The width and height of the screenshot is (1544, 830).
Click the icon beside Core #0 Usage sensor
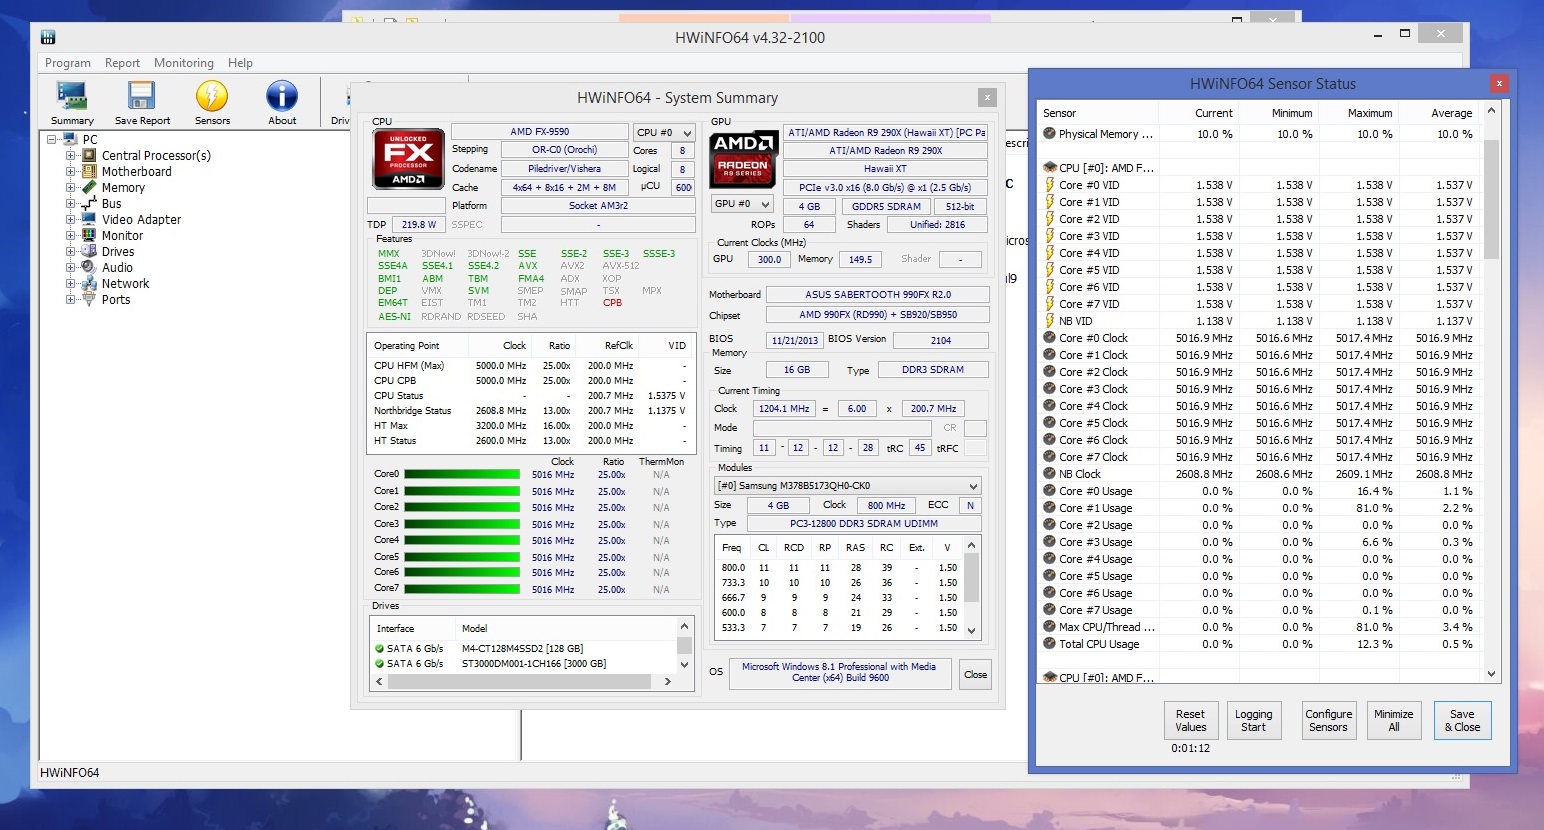tap(1049, 491)
